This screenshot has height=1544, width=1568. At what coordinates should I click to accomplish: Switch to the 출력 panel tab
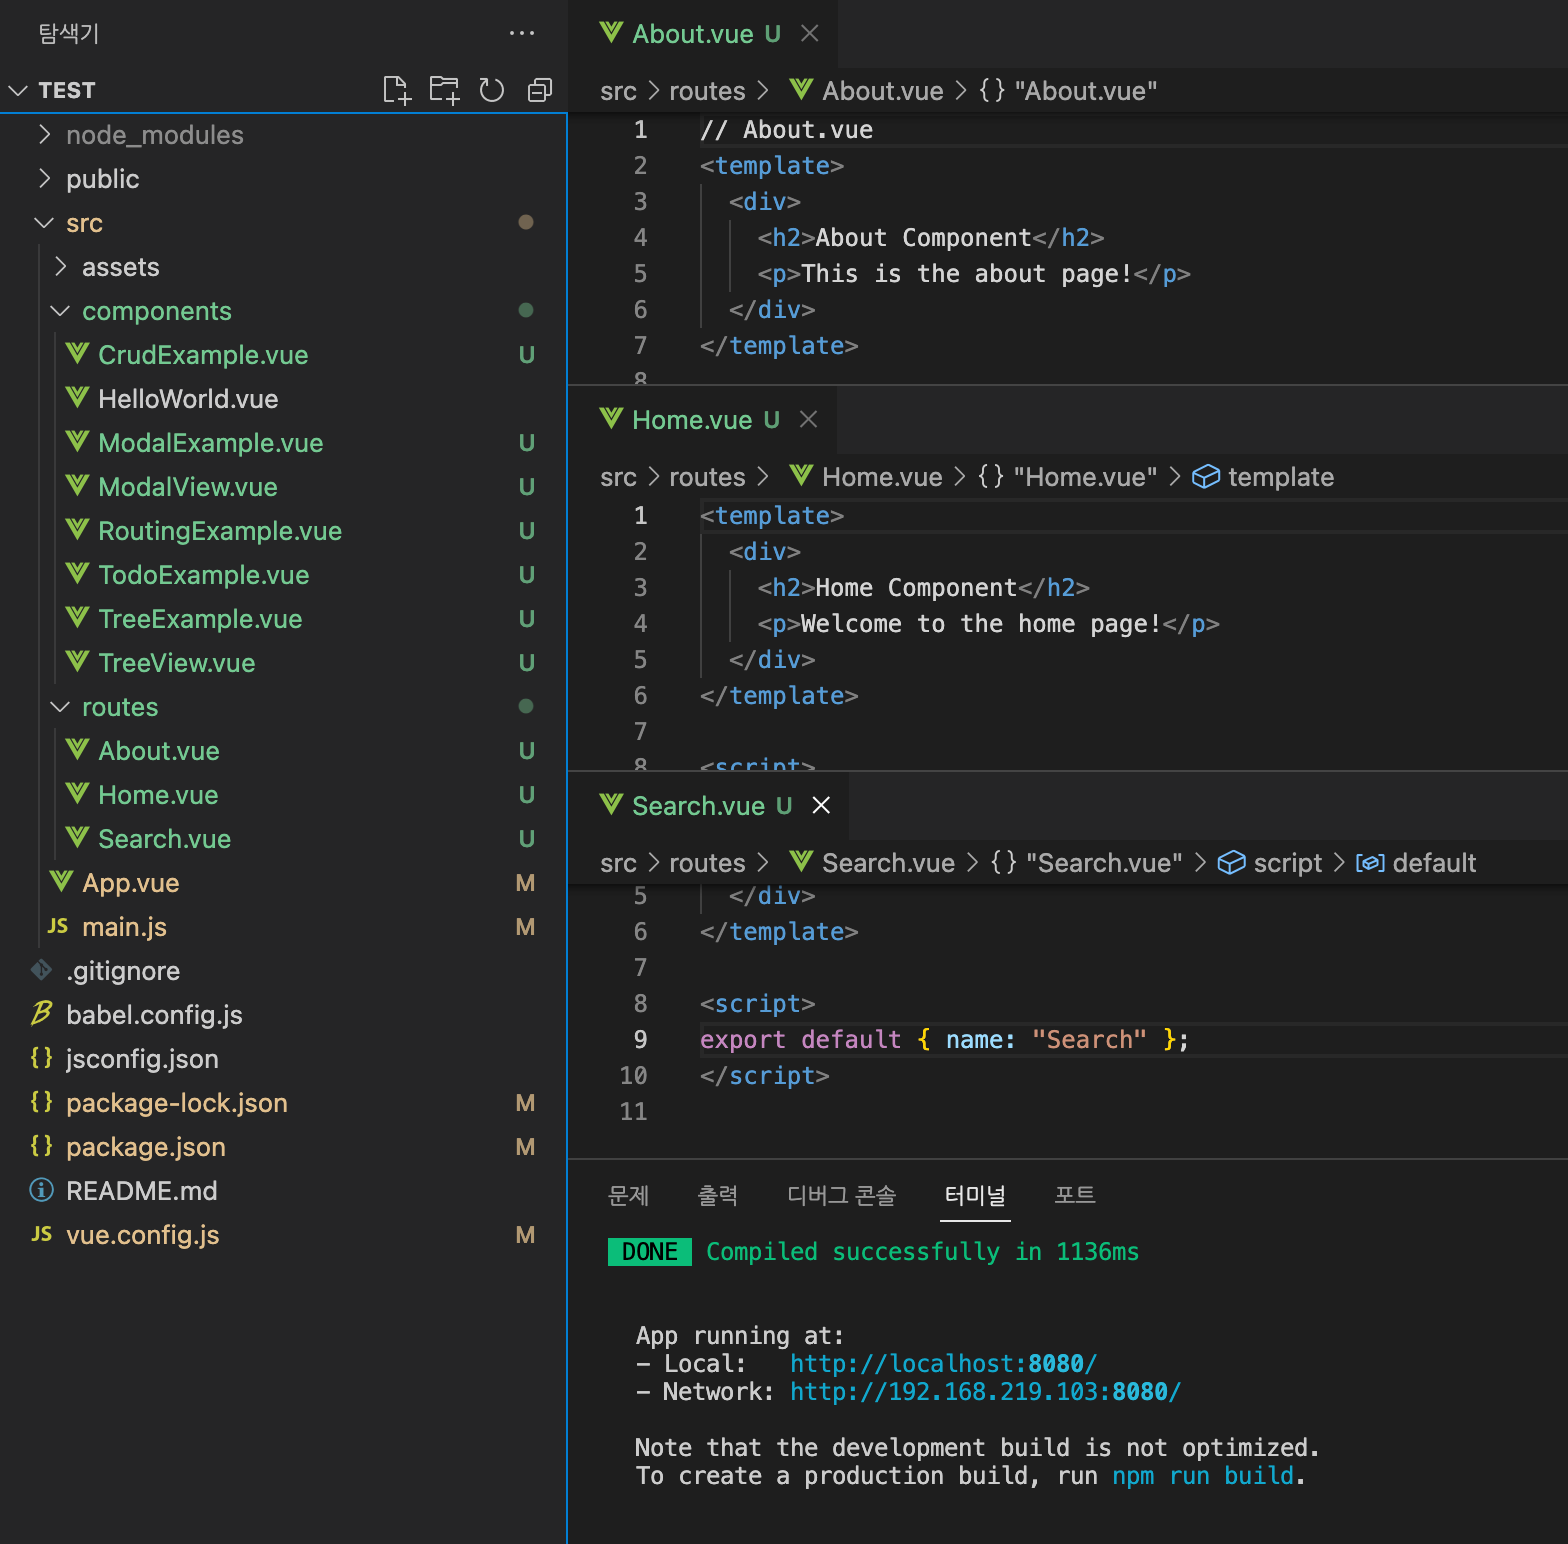click(718, 1195)
